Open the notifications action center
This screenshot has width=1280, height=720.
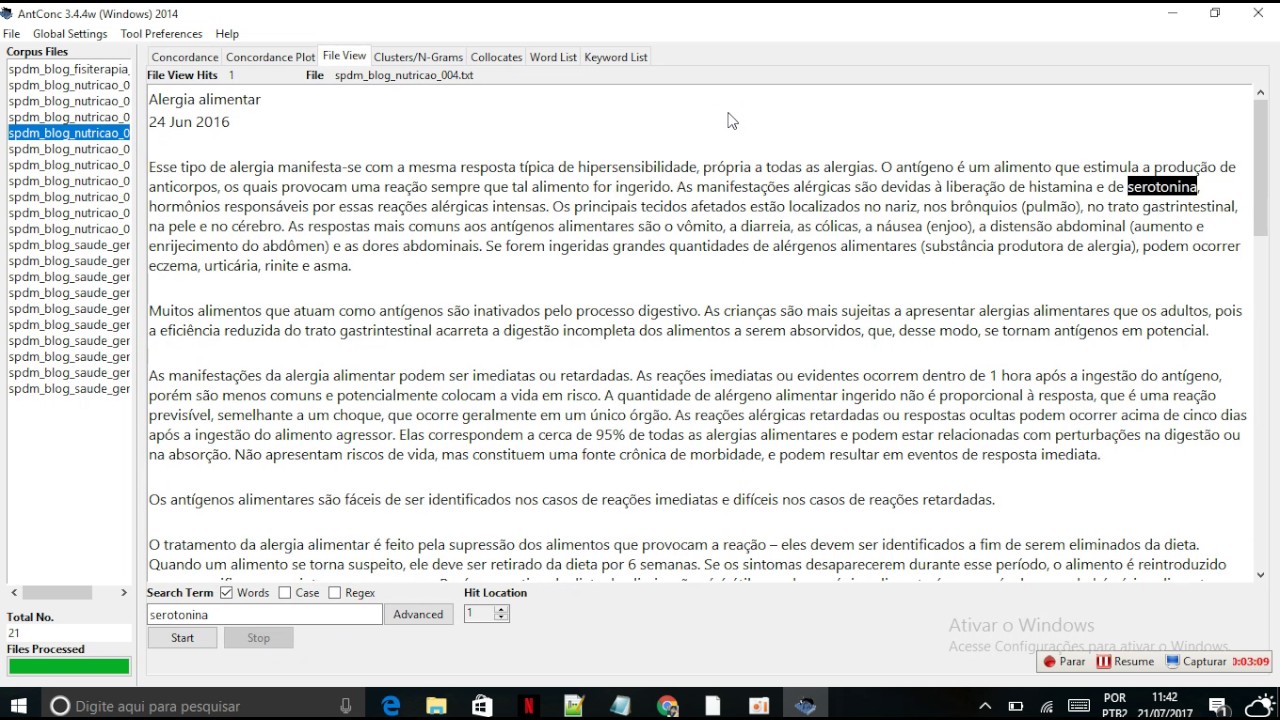click(x=1219, y=706)
